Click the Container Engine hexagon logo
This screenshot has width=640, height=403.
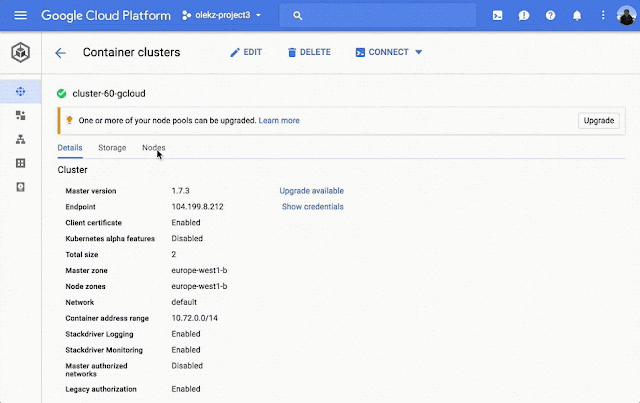click(20, 52)
